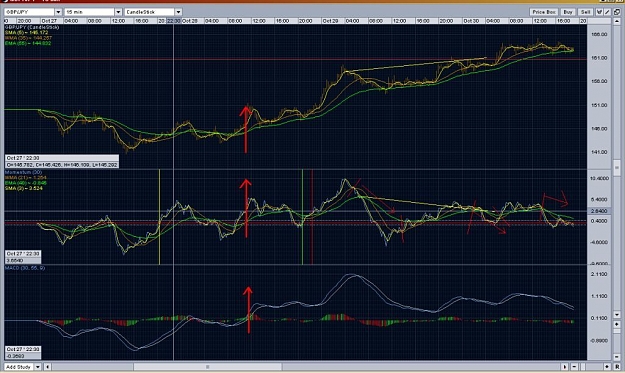Click the 15 min interval field

point(89,12)
